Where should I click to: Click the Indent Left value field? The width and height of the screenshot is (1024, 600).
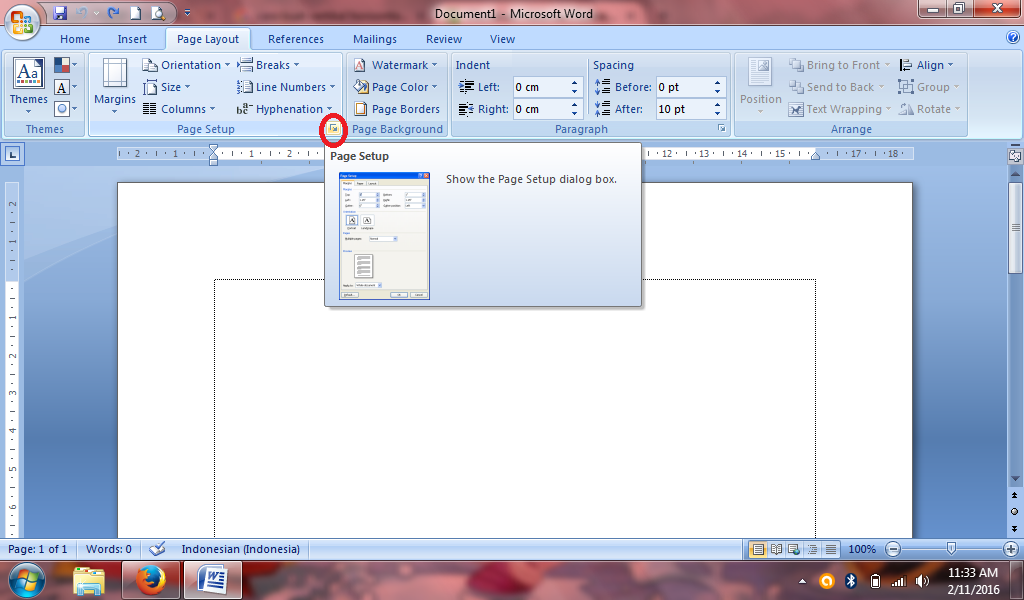click(x=541, y=87)
